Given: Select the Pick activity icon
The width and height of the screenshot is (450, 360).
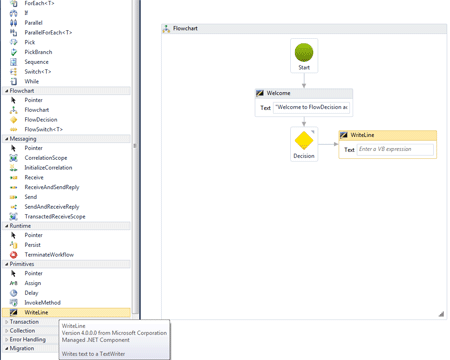Looking at the screenshot, I should click(x=13, y=42).
